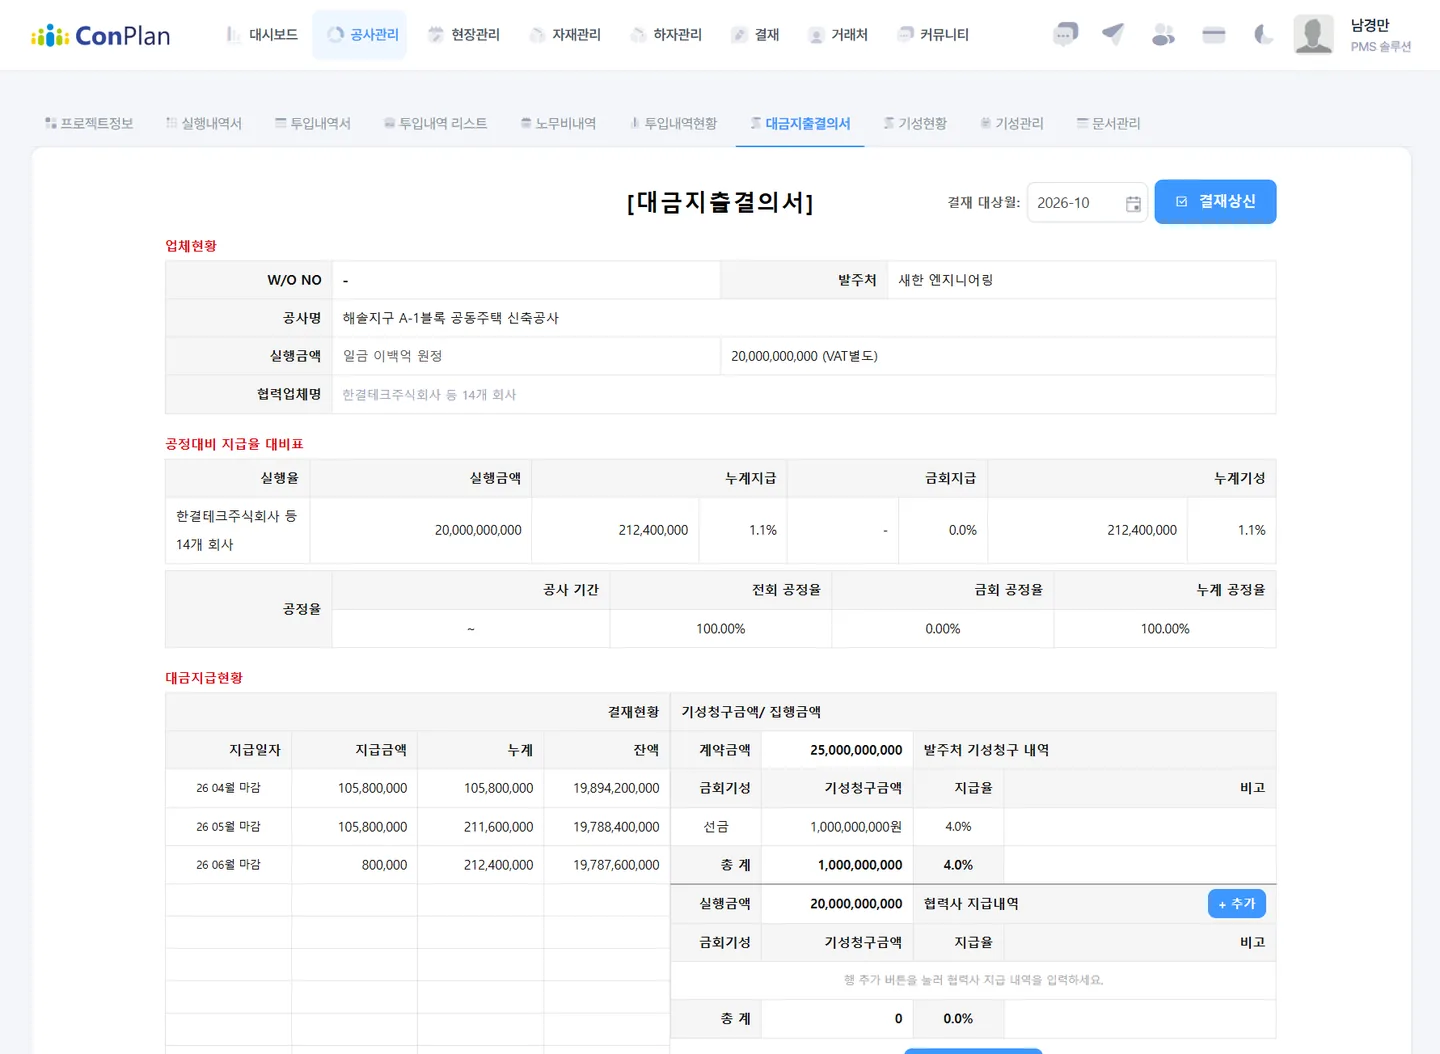The height and width of the screenshot is (1054, 1440).
Task: Click project name 해솔지구 A-1블록 공동주택 신축공사
Action: (451, 318)
